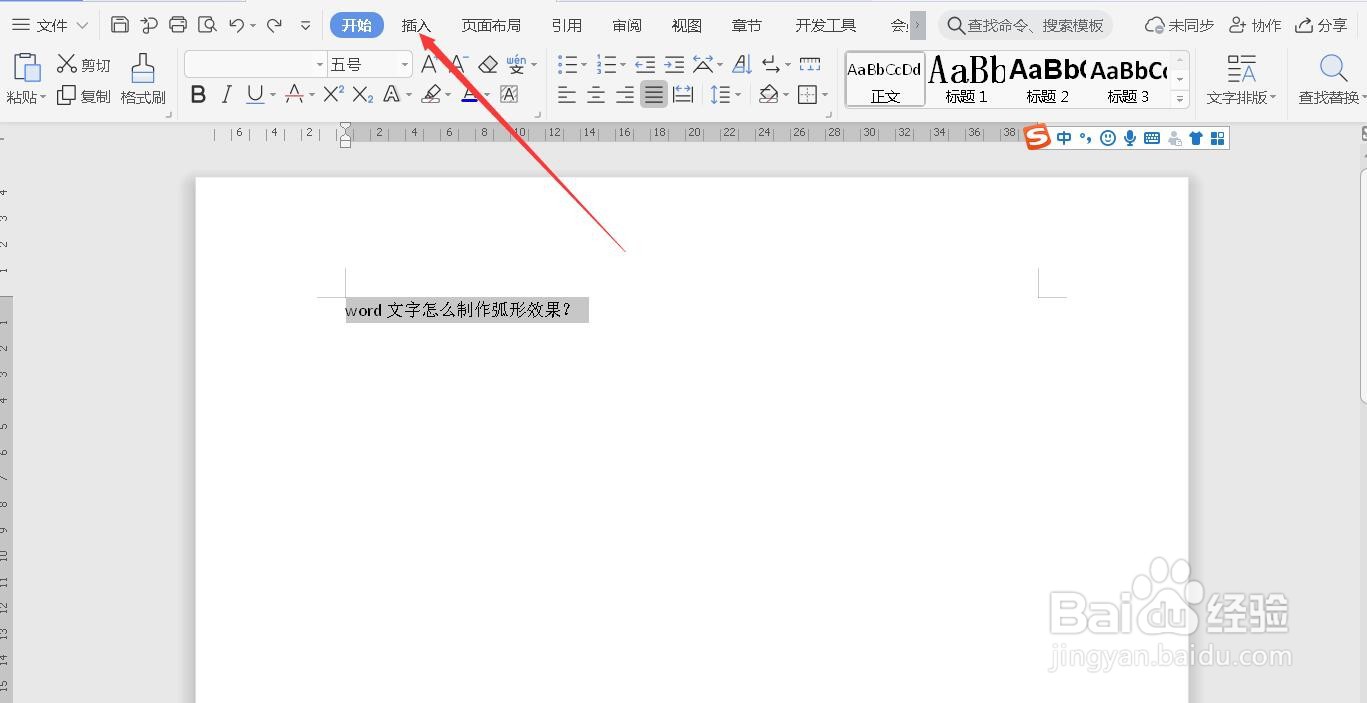Toggle the highlighted justify alignment button

pos(654,95)
